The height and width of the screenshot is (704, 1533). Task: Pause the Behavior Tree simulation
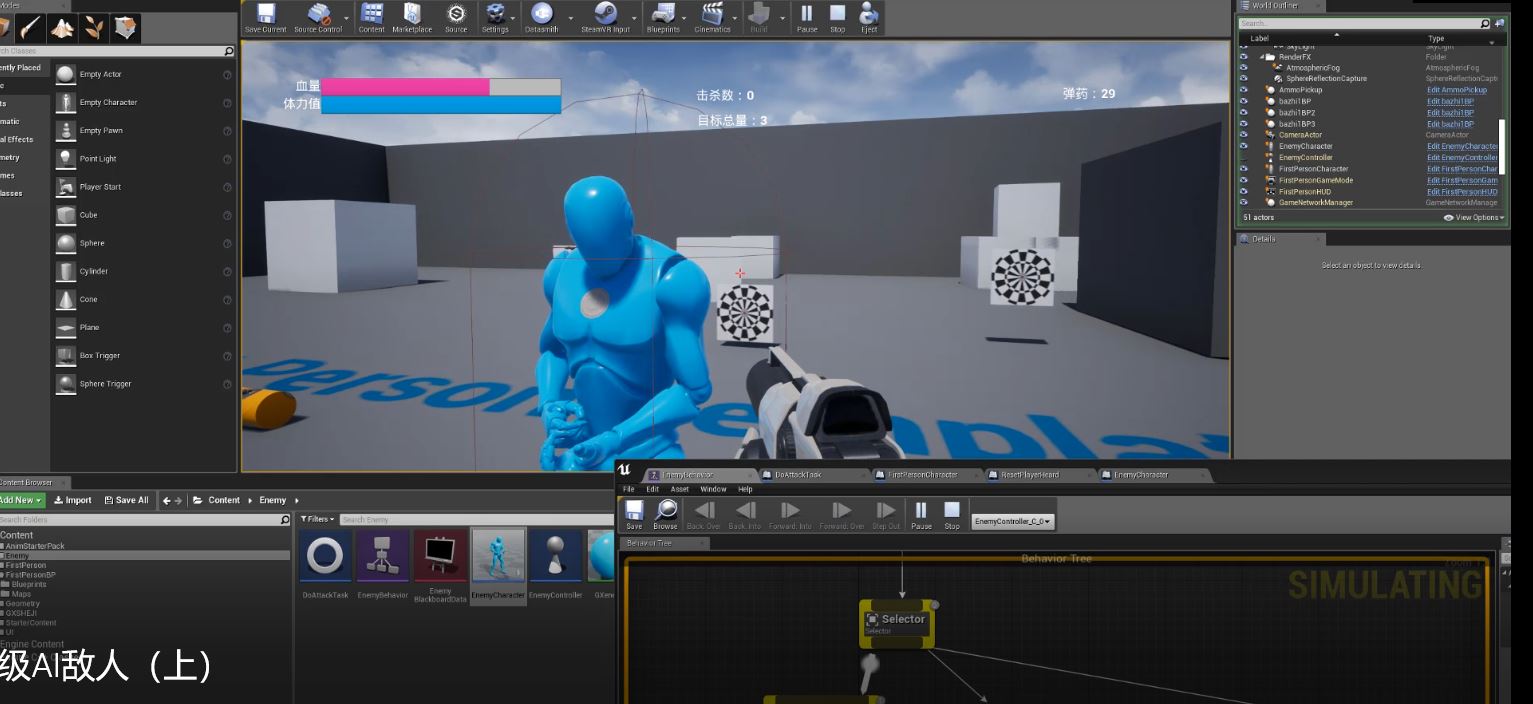pos(921,514)
